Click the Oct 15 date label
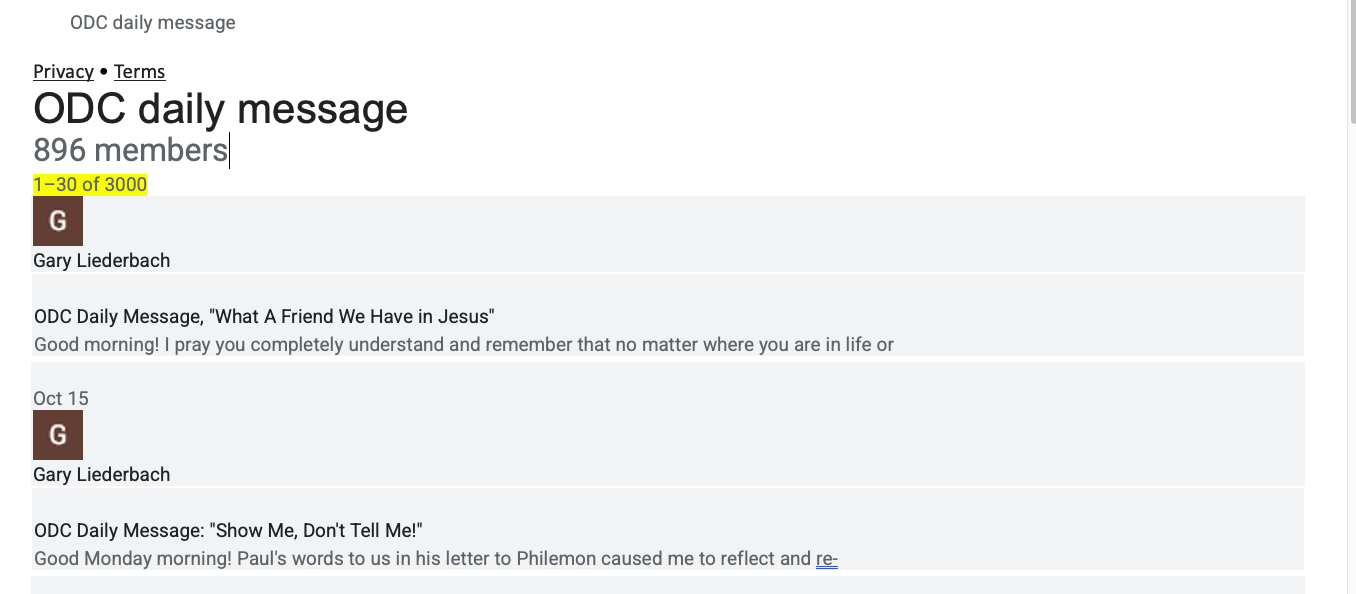The width and height of the screenshot is (1356, 594). click(x=61, y=398)
